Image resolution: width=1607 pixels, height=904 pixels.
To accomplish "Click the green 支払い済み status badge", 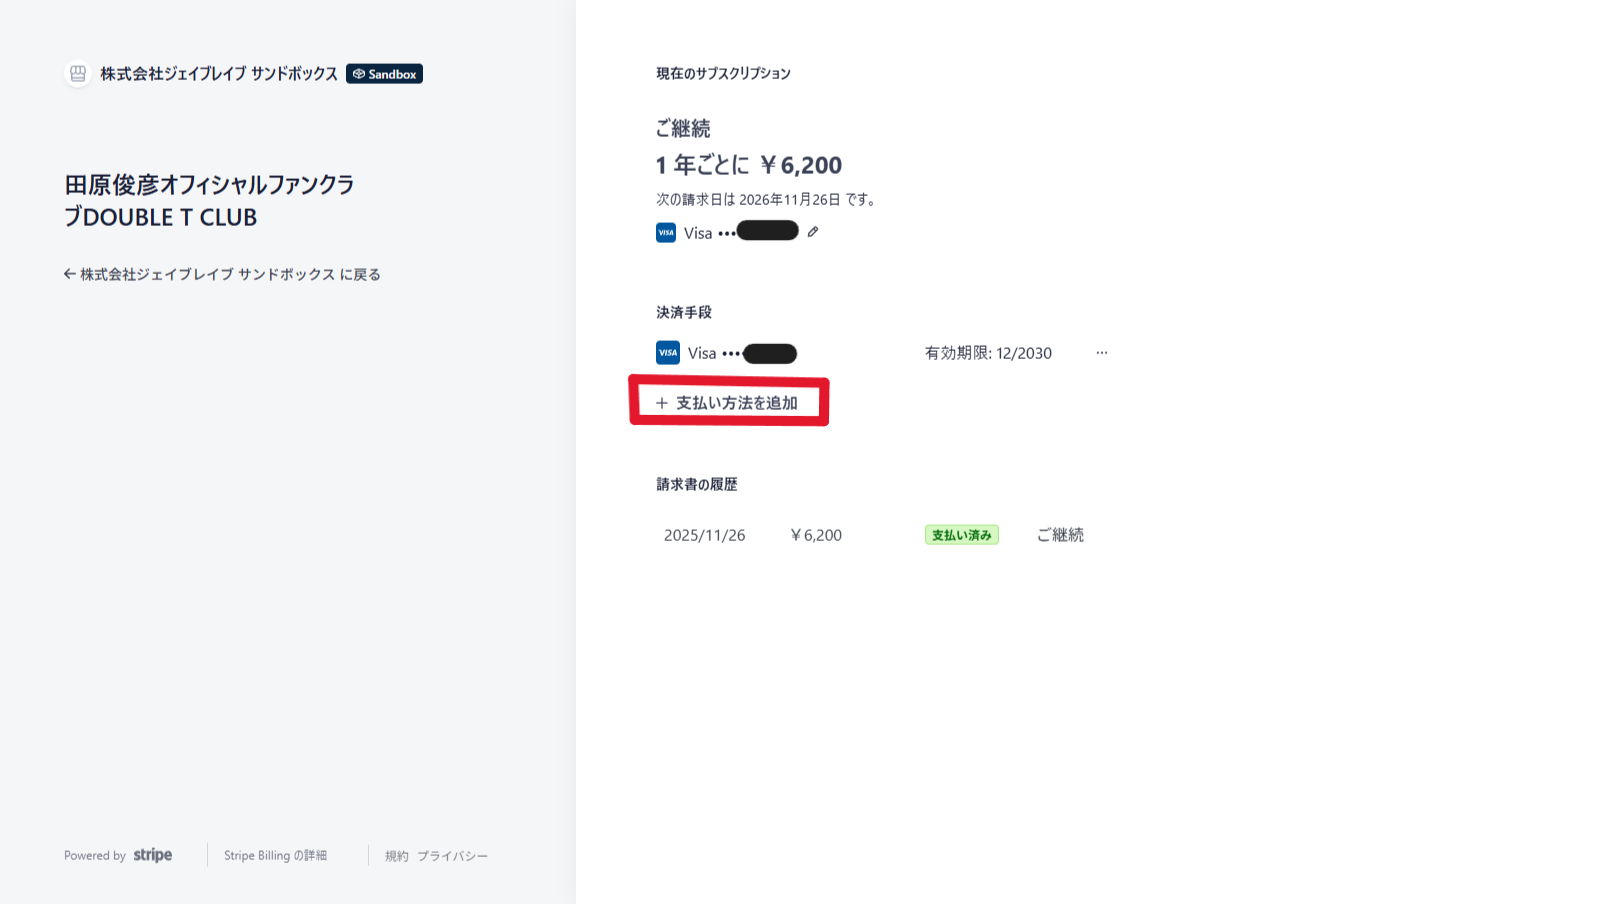I will click(961, 535).
